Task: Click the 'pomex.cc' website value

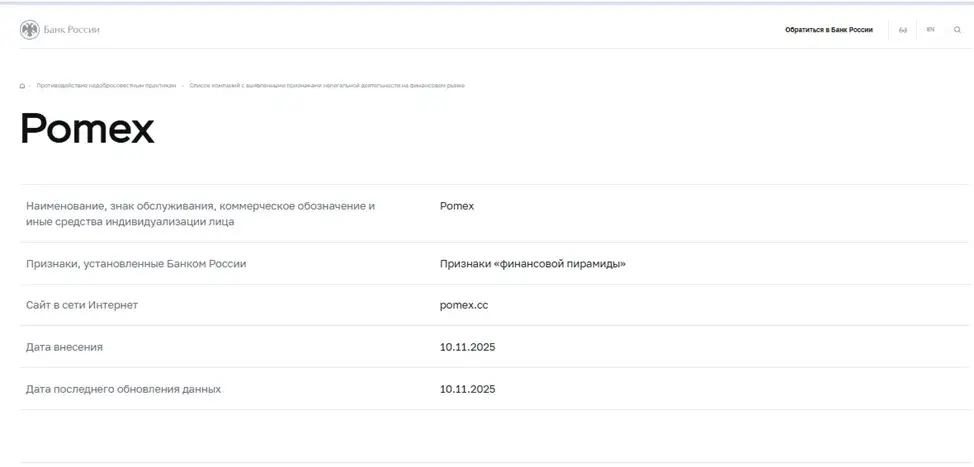Action: (x=463, y=306)
